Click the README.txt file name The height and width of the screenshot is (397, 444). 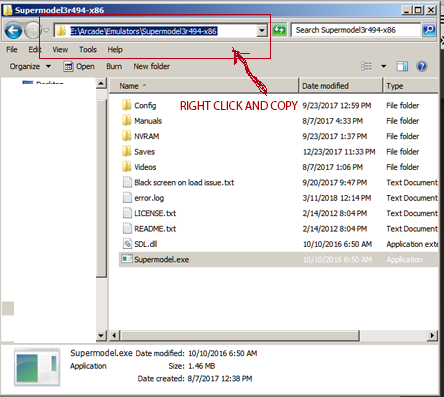(x=155, y=229)
